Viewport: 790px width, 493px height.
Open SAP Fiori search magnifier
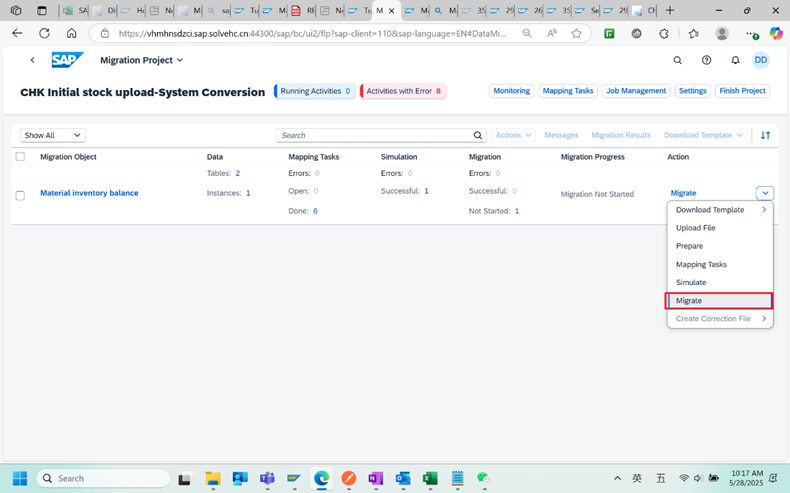coord(678,60)
